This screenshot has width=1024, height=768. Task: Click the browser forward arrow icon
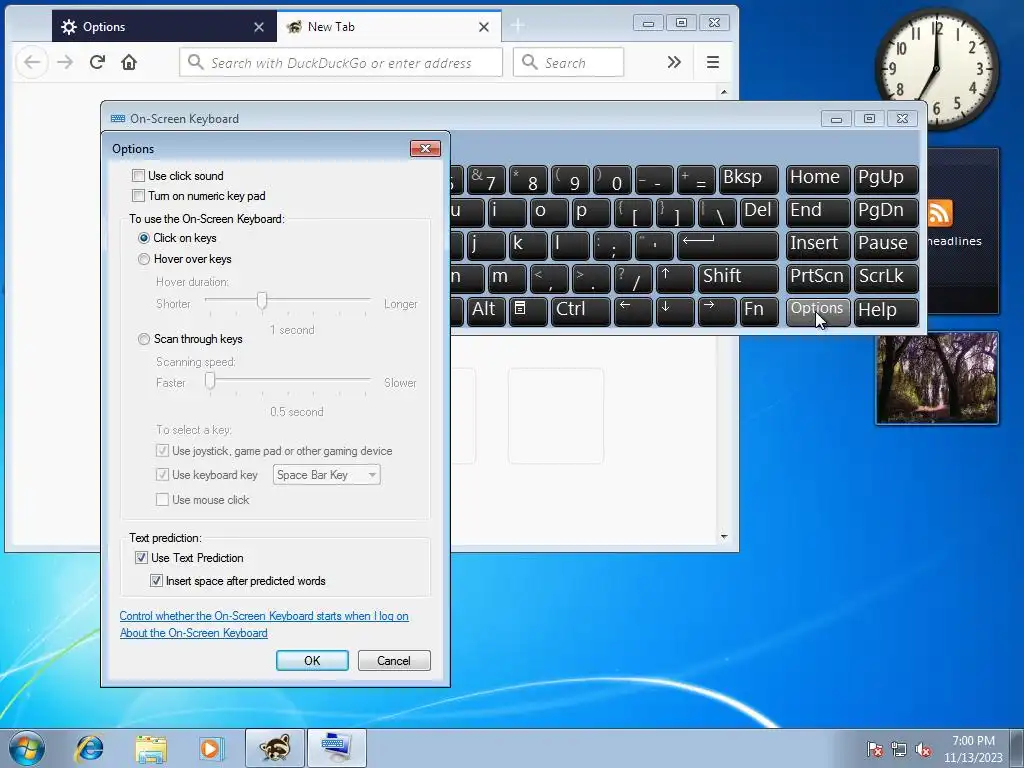[x=65, y=63]
